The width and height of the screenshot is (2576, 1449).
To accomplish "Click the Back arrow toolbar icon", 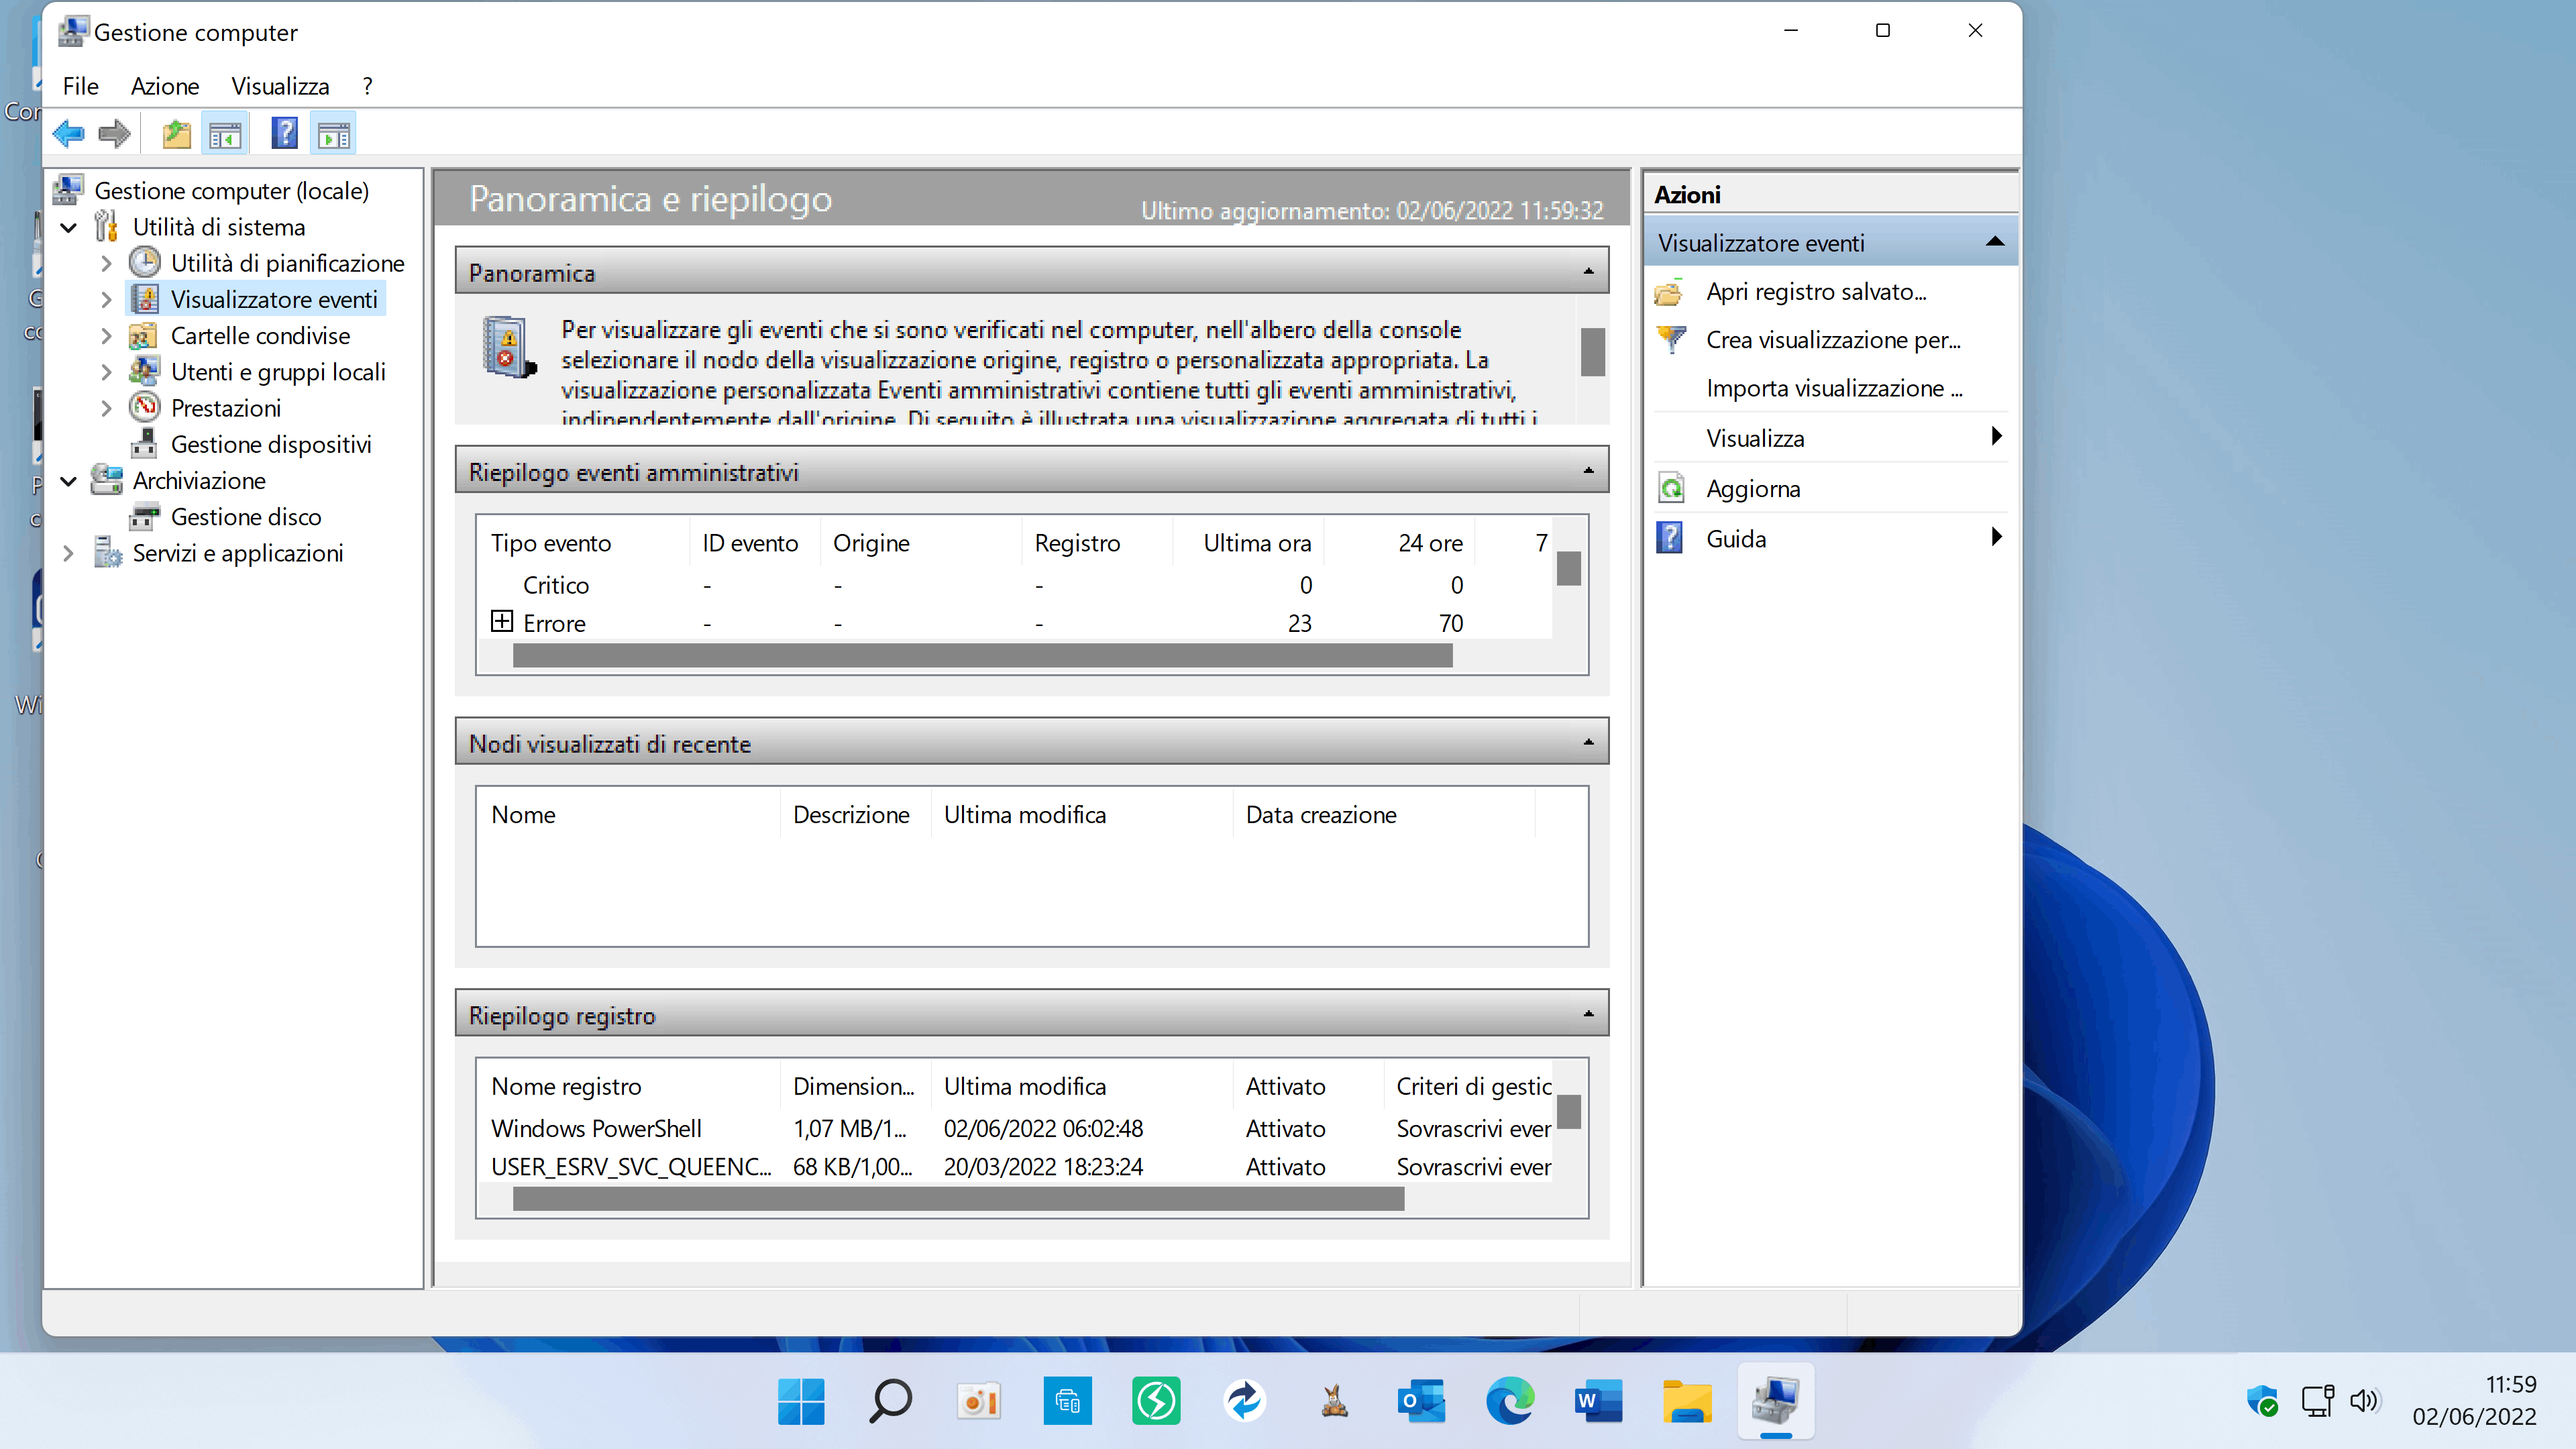I will (68, 133).
